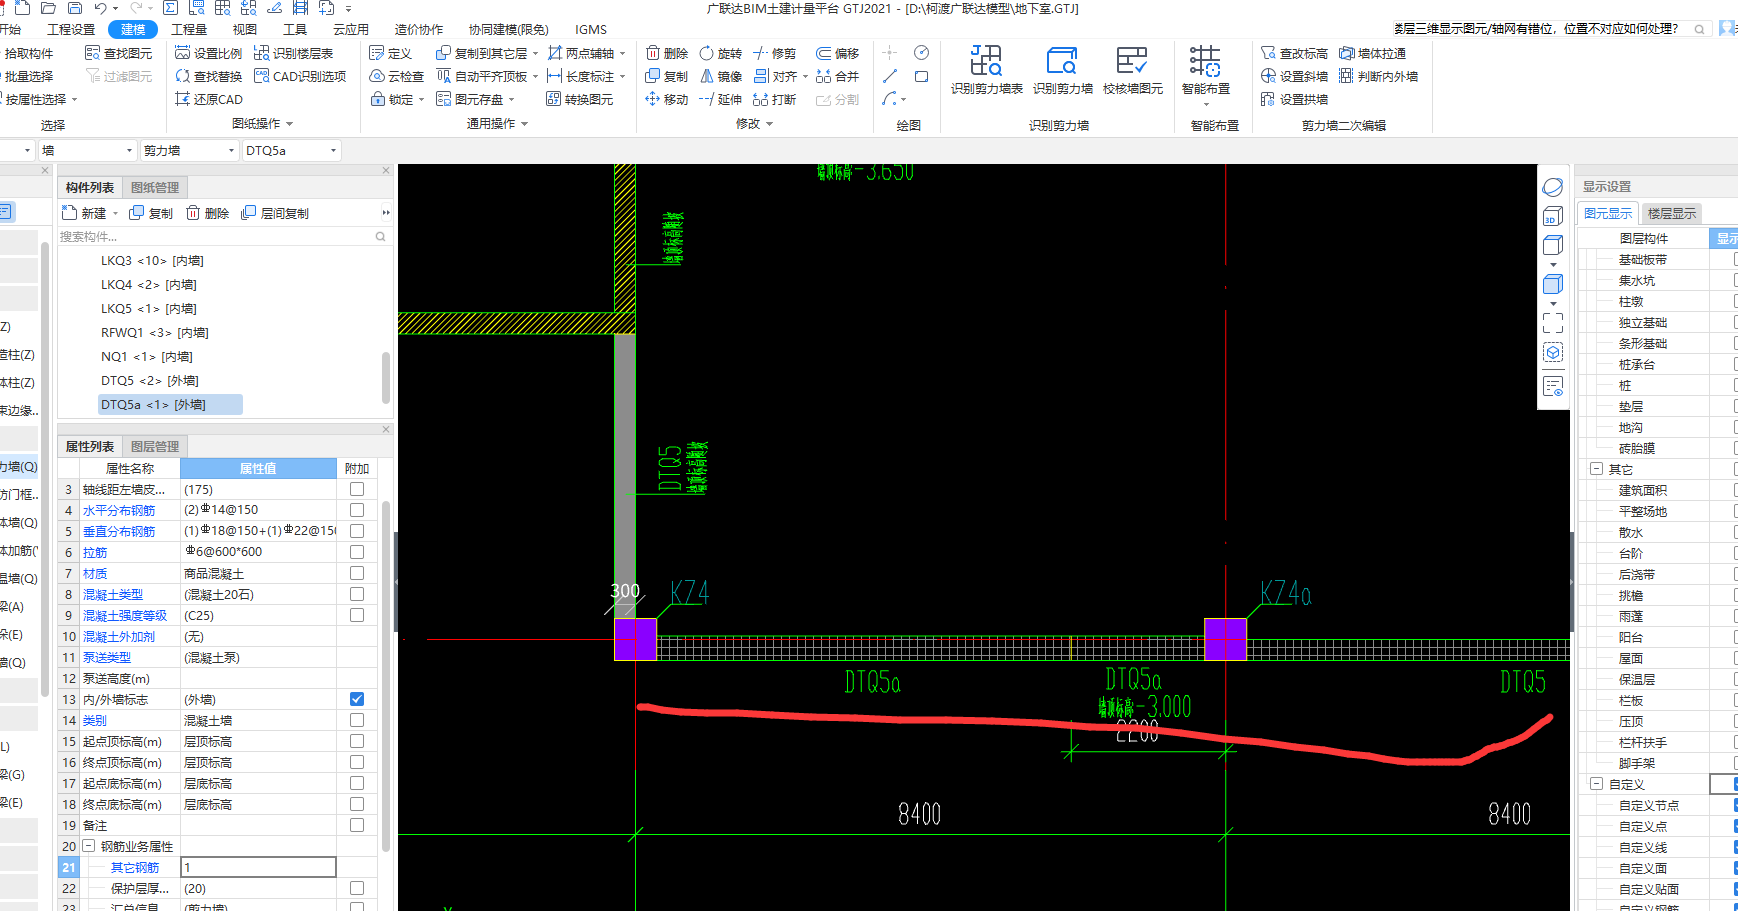Switch to the 图纸管理 tab
This screenshot has width=1738, height=911.
[155, 187]
